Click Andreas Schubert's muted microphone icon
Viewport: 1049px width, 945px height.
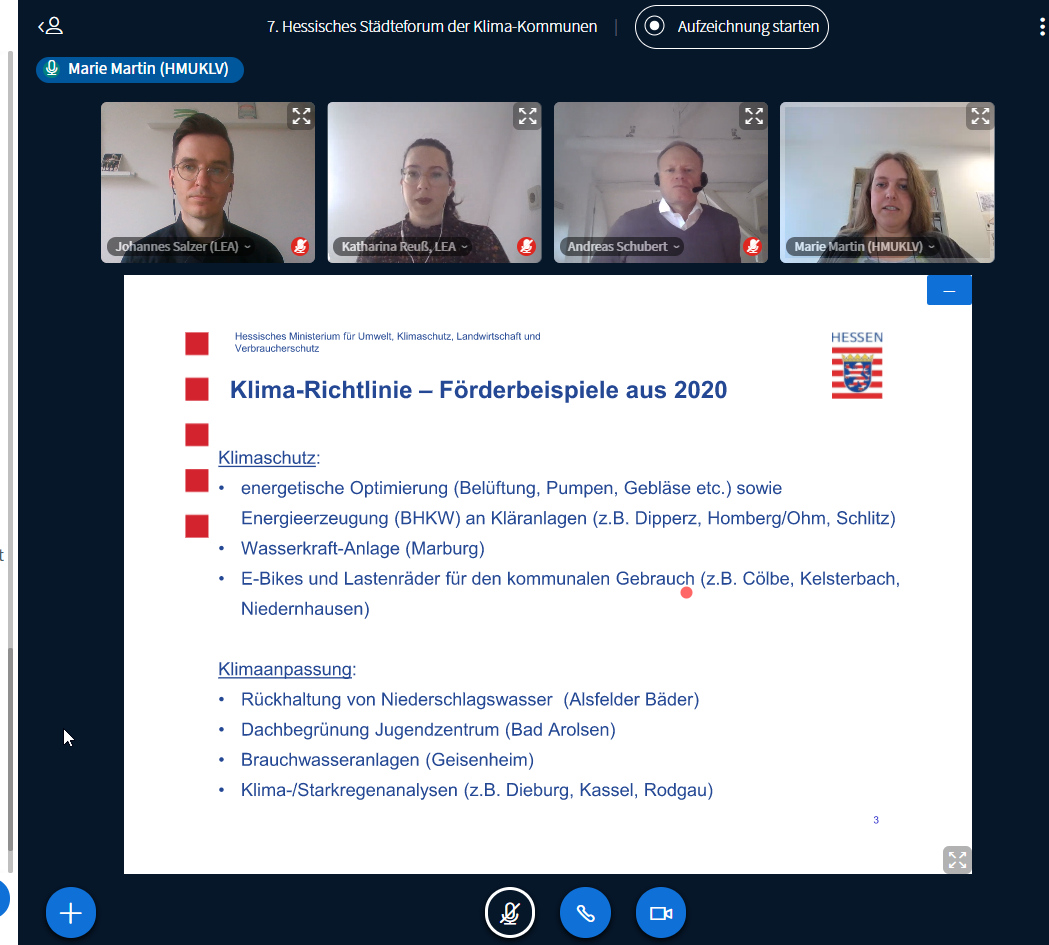click(753, 246)
